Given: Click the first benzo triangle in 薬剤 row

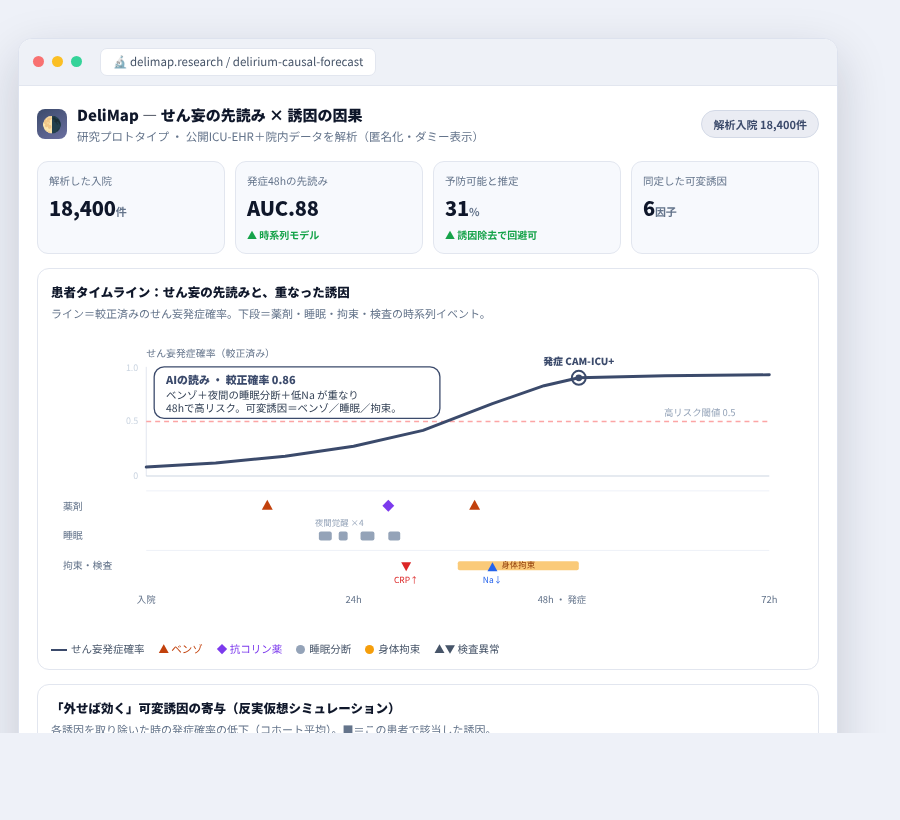Looking at the screenshot, I should click(x=267, y=505).
